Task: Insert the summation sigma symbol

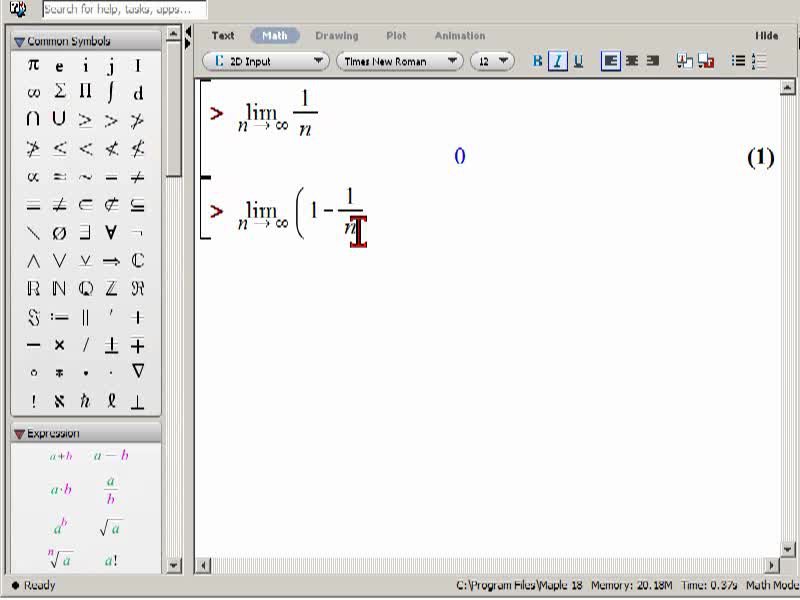Action: pyautogui.click(x=59, y=92)
